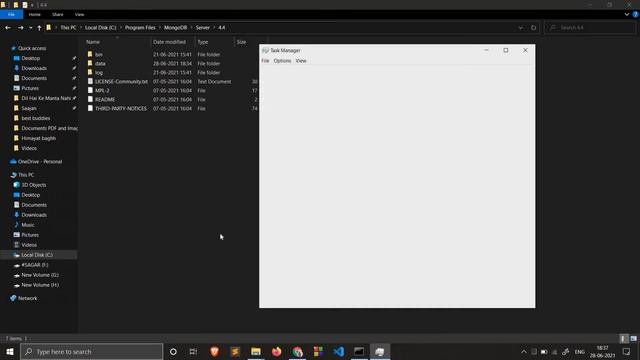The image size is (640, 360).
Task: Show hidden system tray icons
Action: [524, 351]
